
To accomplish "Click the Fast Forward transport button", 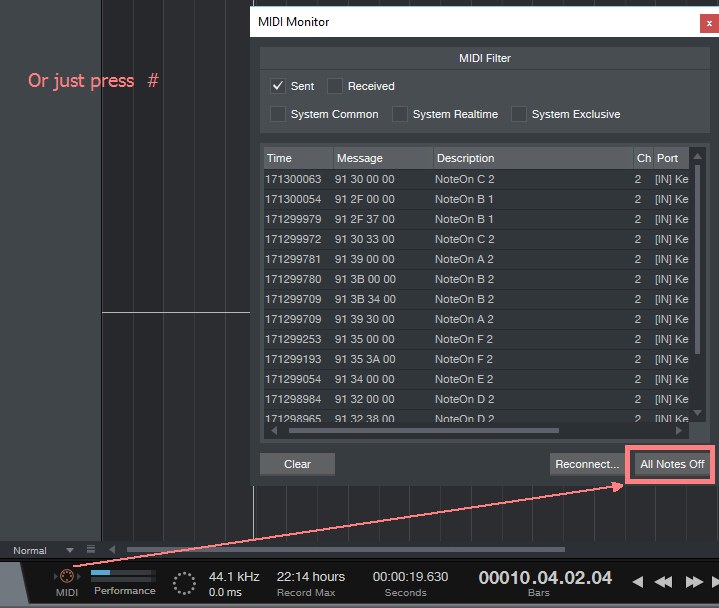I will [694, 582].
